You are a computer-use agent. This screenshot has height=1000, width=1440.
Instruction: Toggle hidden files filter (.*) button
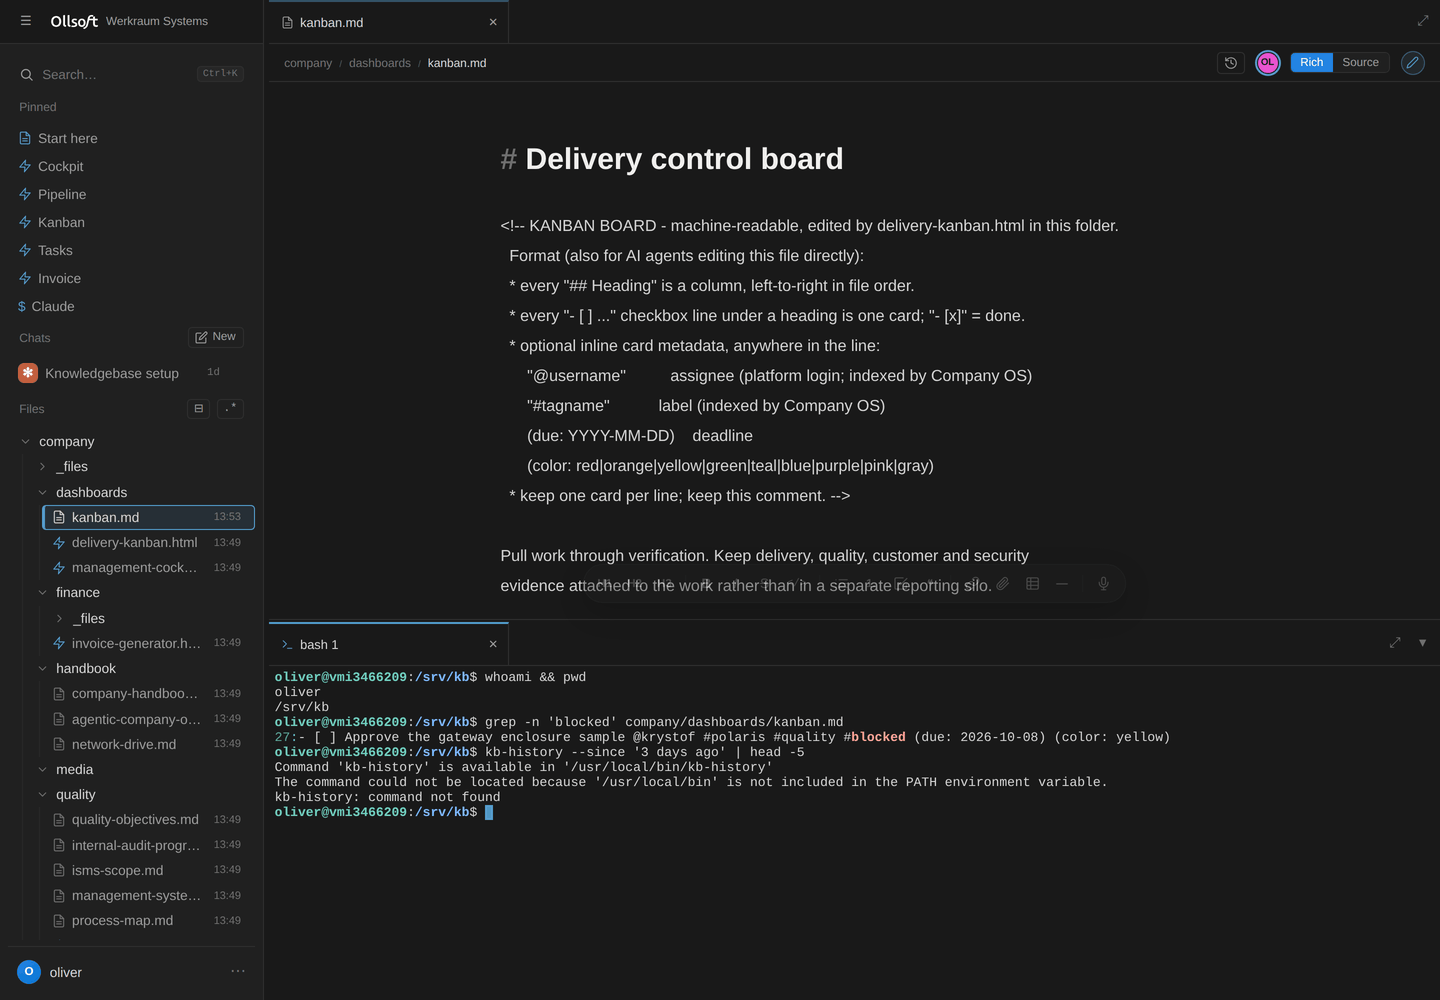coord(231,408)
